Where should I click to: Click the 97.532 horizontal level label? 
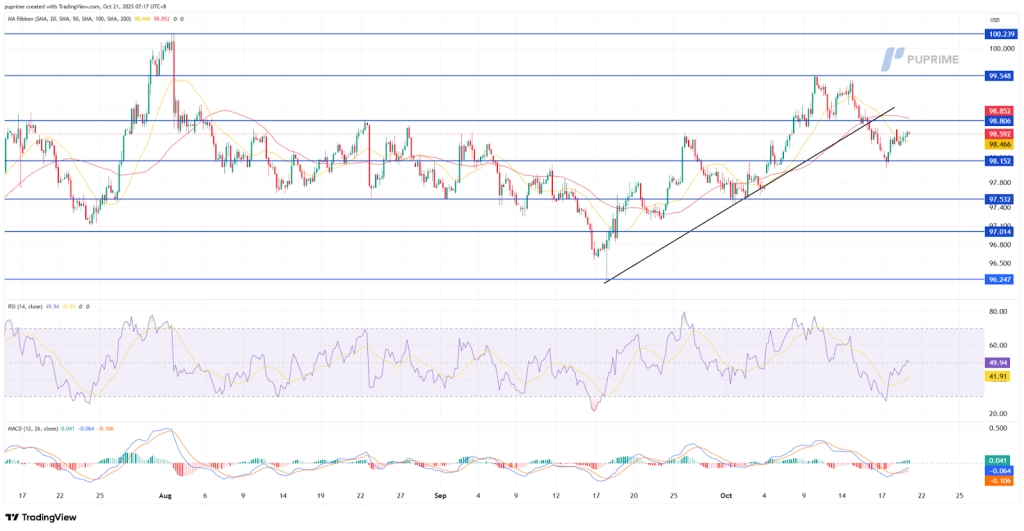click(1001, 199)
